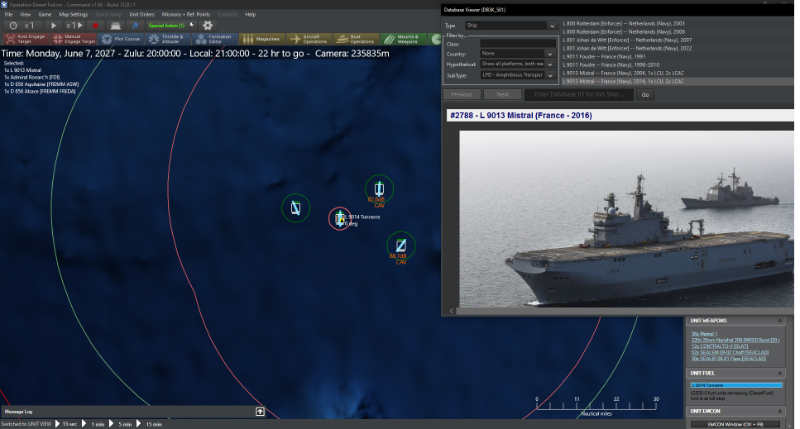Click the grey platform icon in the toolbar
This screenshot has height=429, width=800.
pos(115,25)
